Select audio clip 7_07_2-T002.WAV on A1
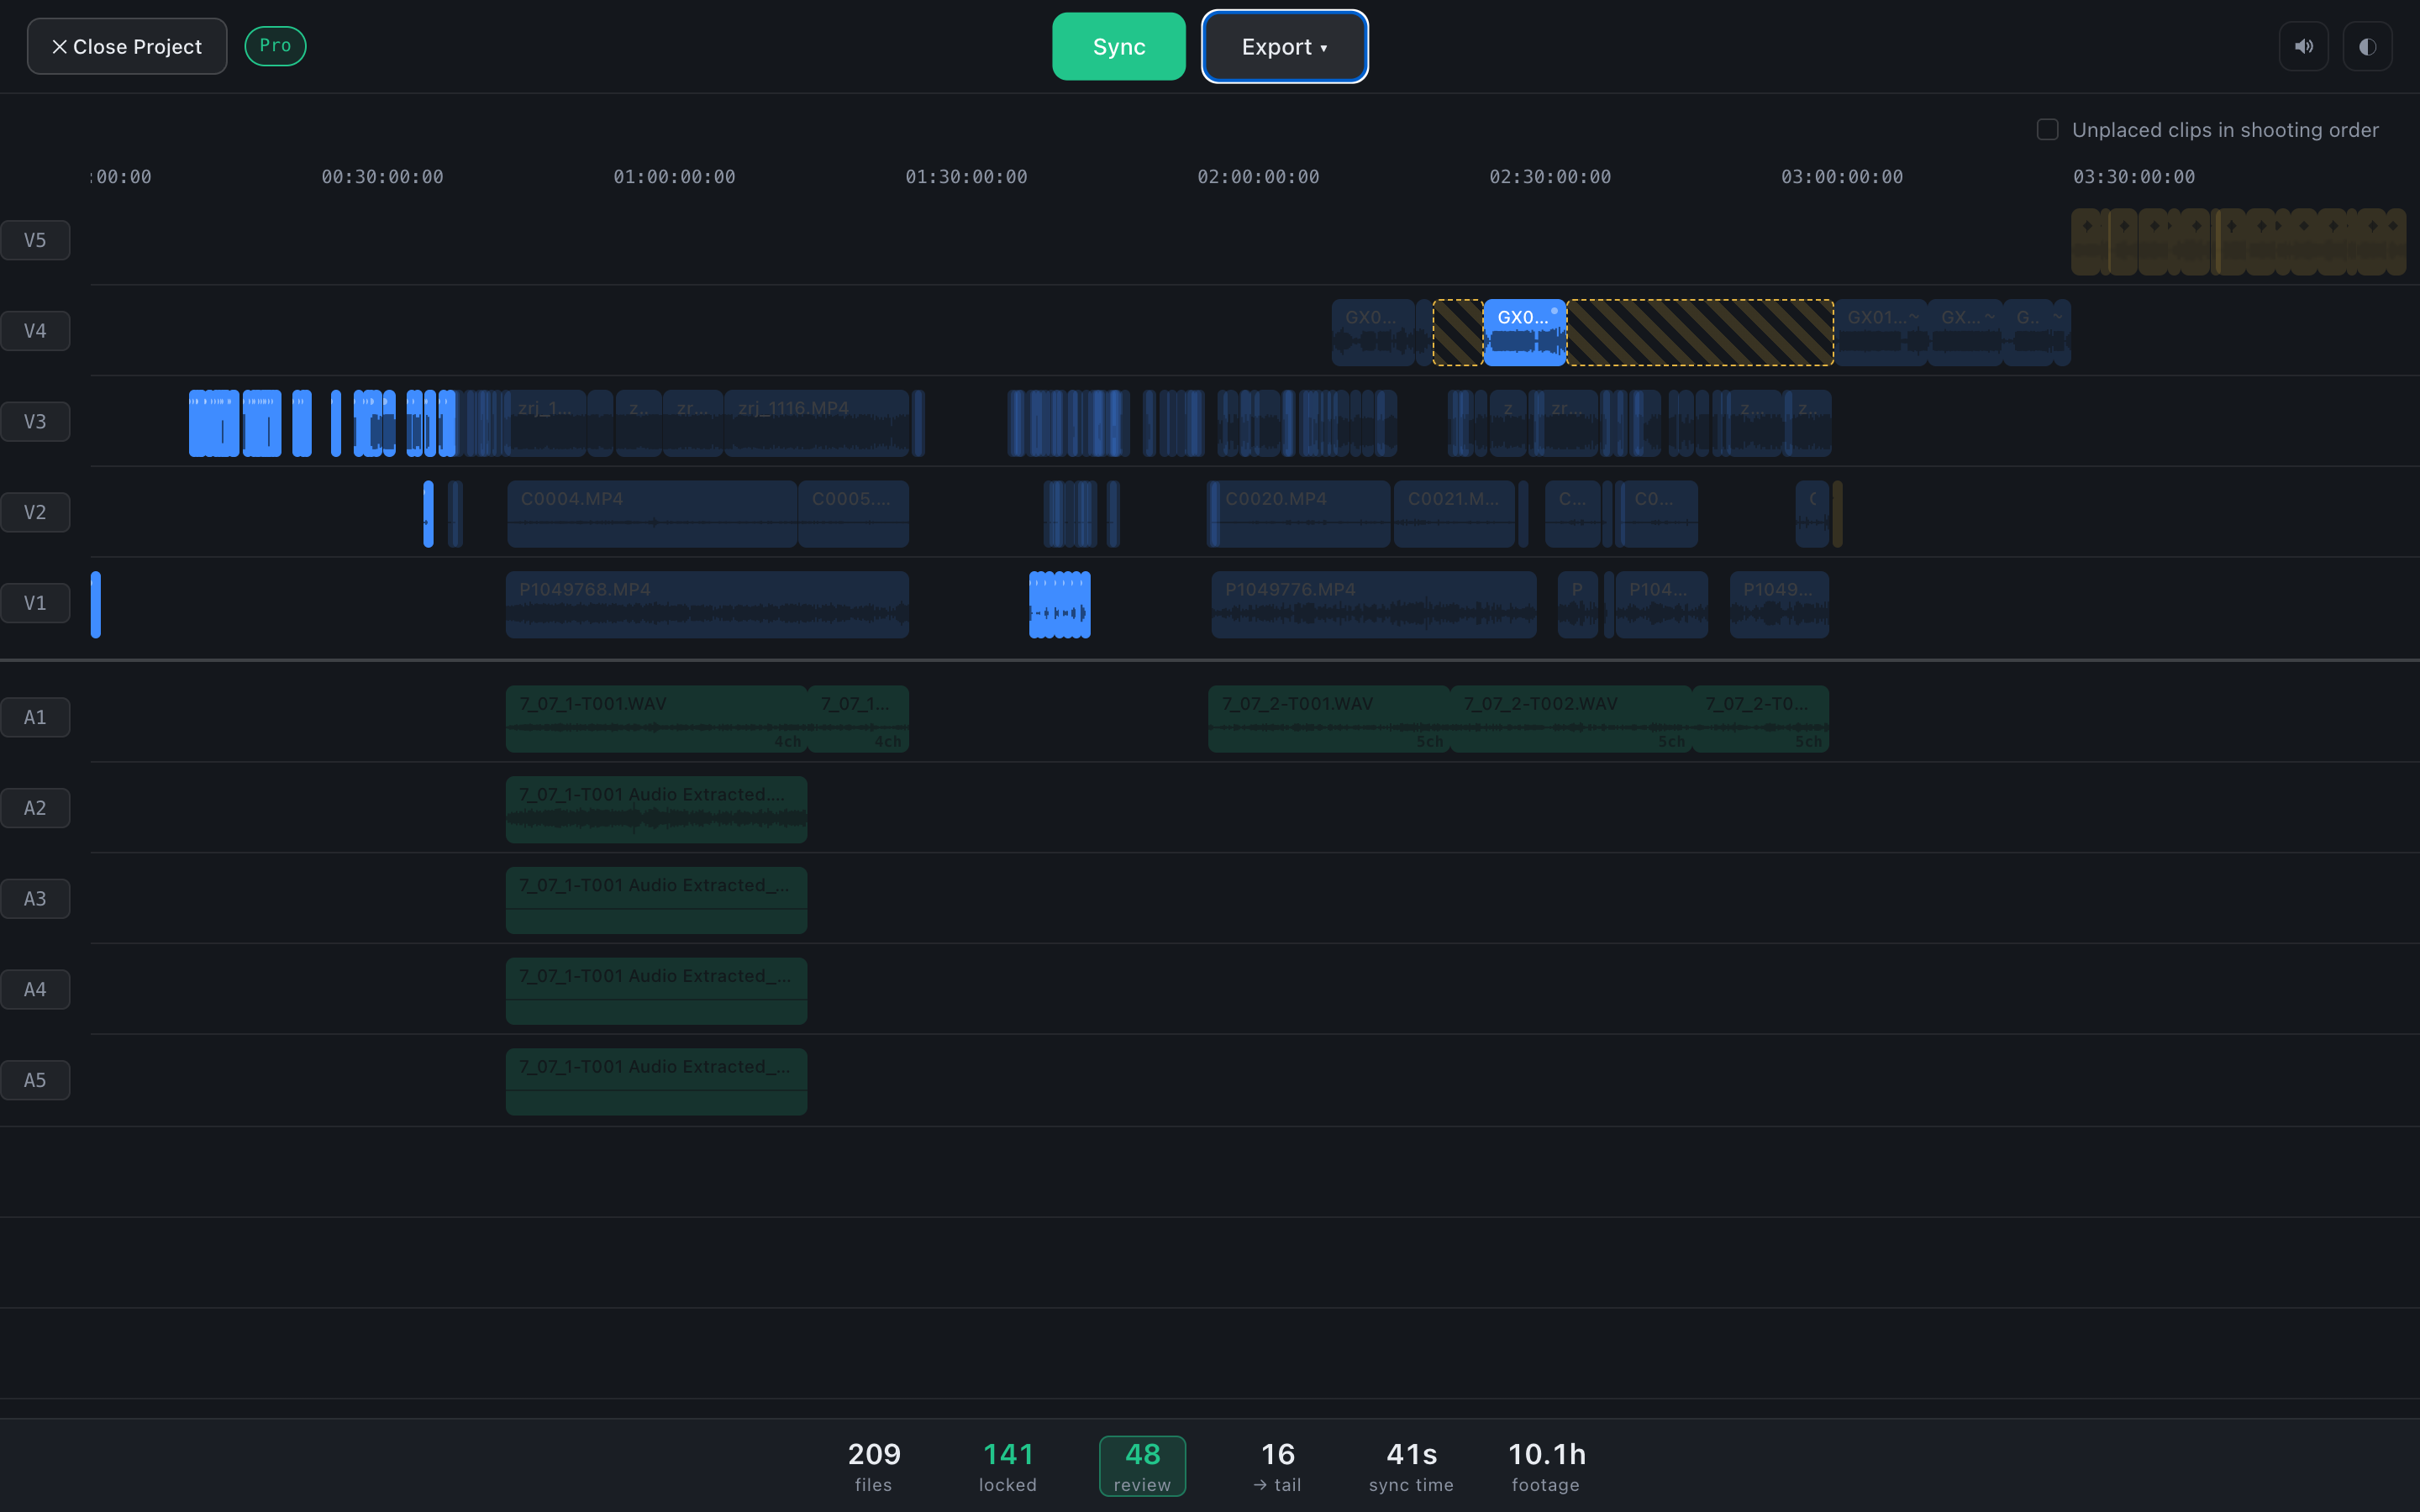 (x=1571, y=719)
